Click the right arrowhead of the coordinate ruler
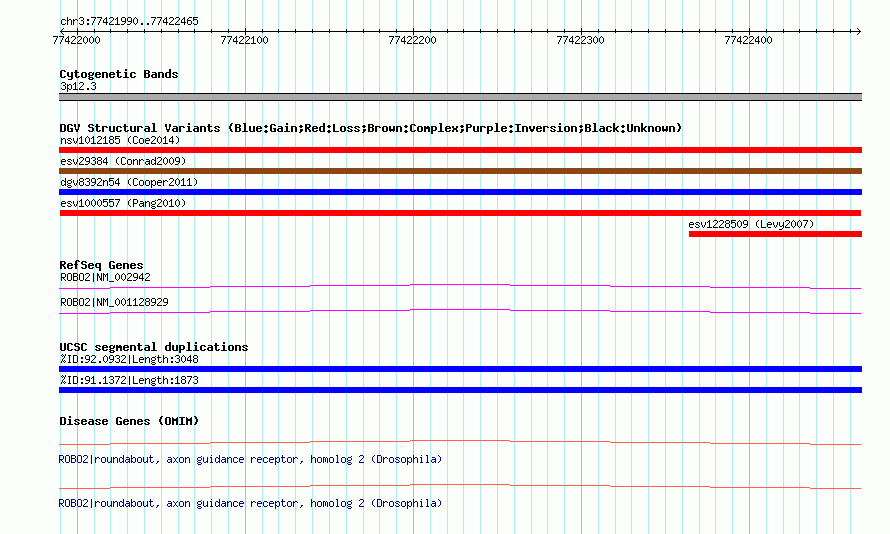The image size is (890, 534). click(858, 31)
